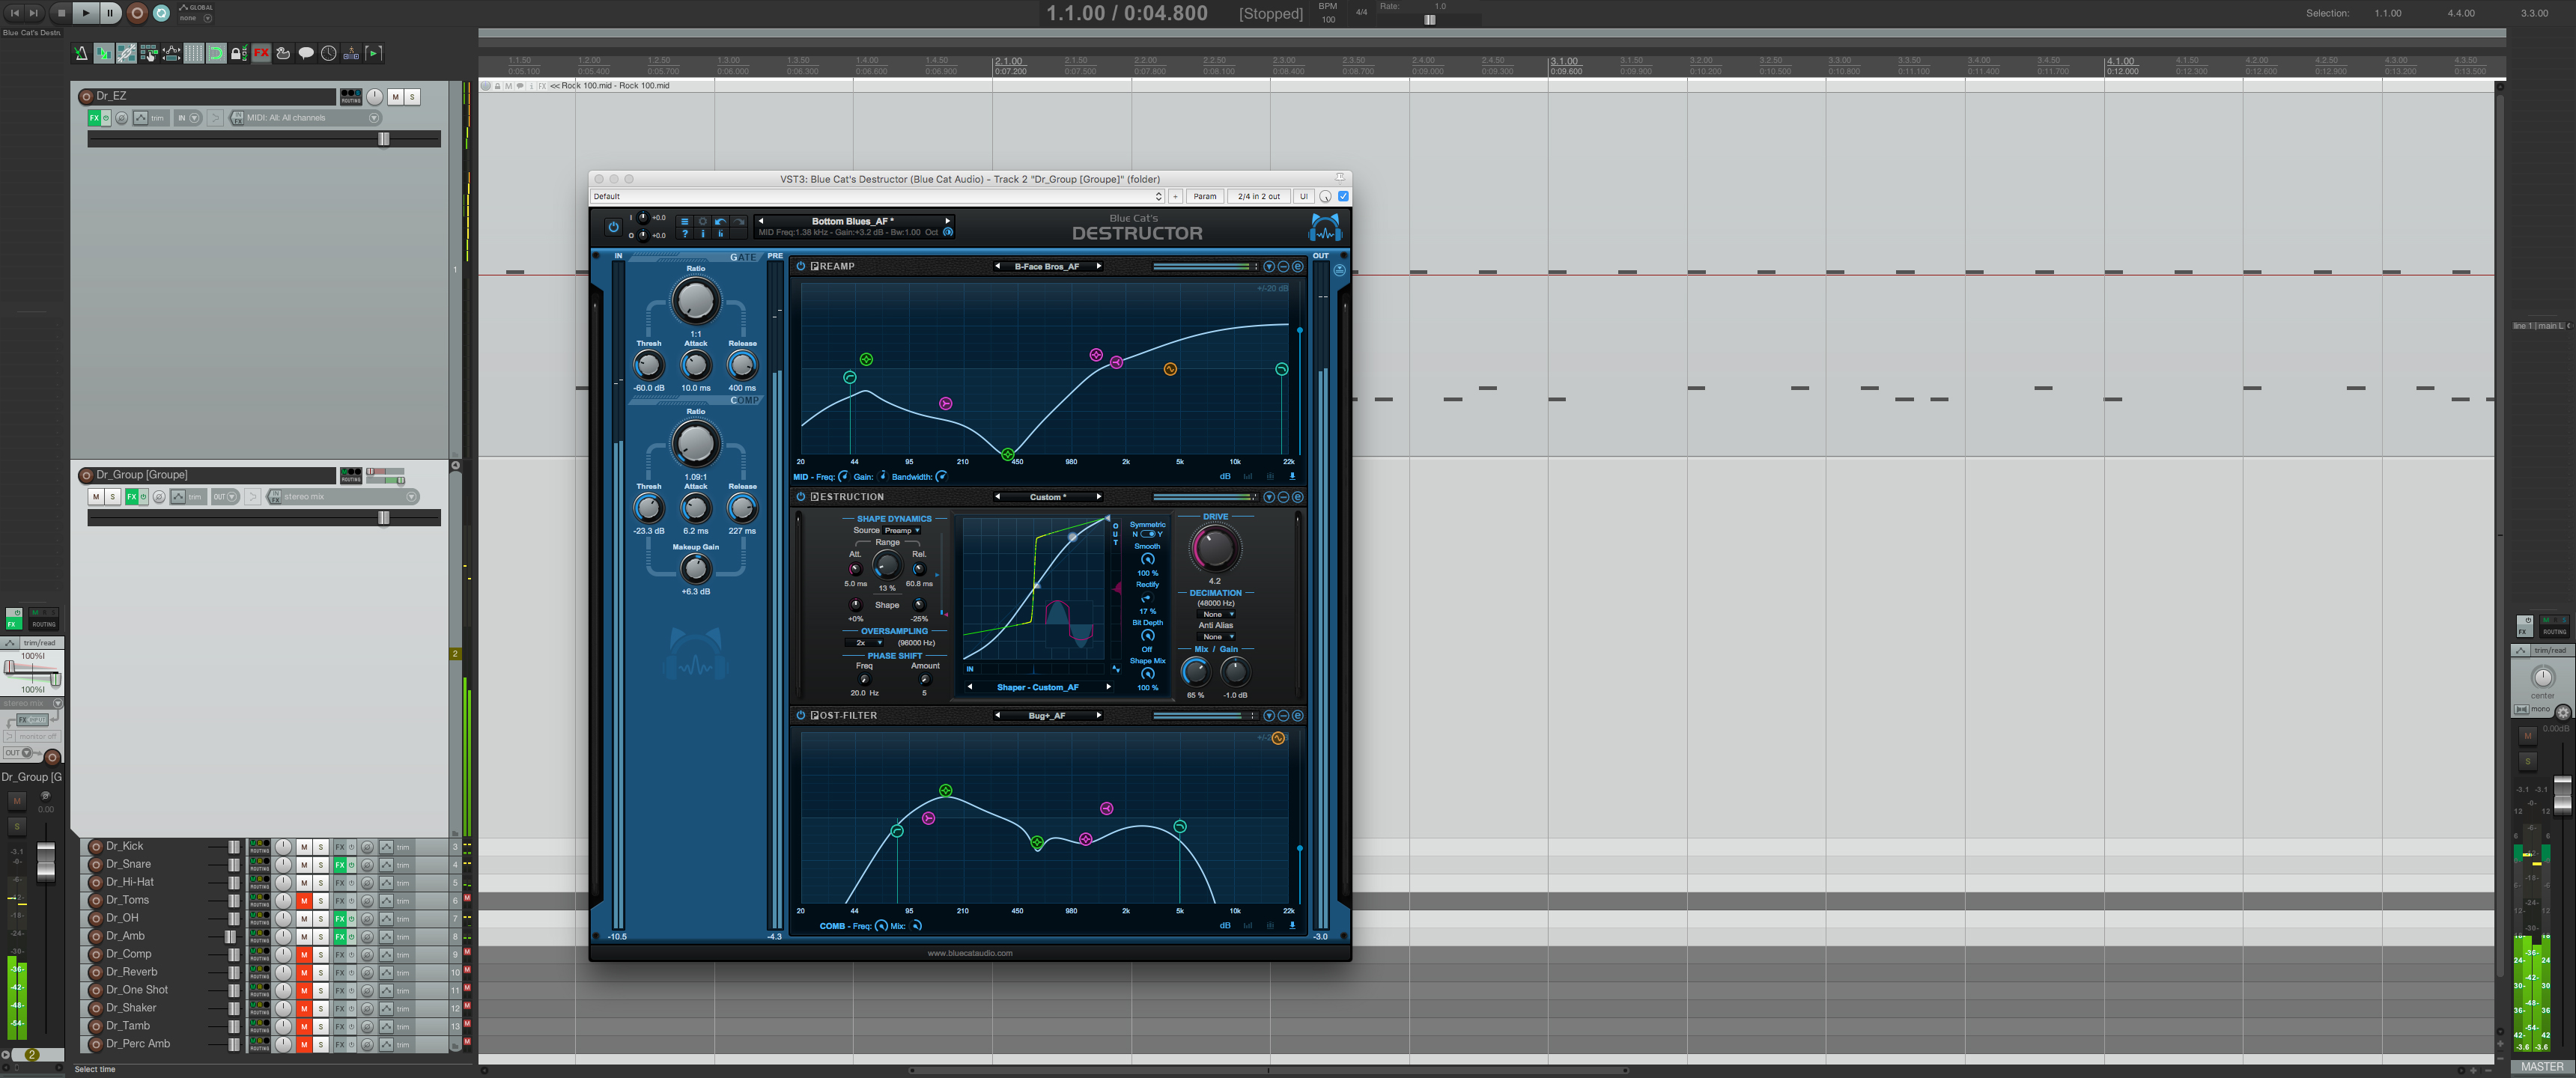The image size is (2576, 1078).
Task: Click the Param button in the plugin header
Action: click(1205, 196)
